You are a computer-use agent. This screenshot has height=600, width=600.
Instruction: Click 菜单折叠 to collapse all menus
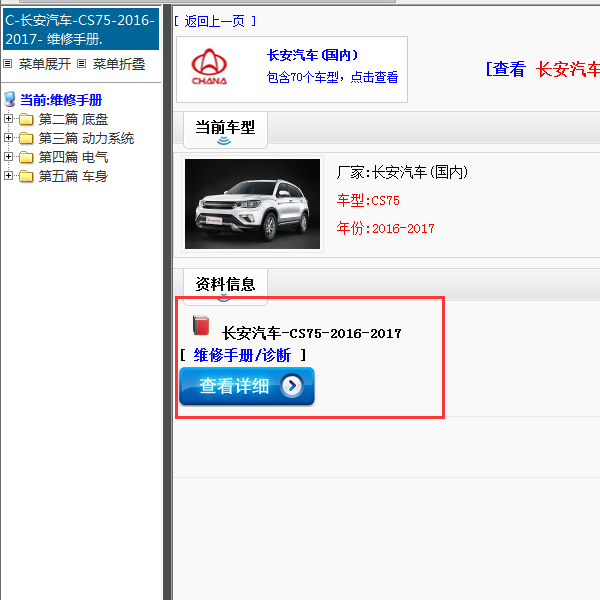[119, 64]
